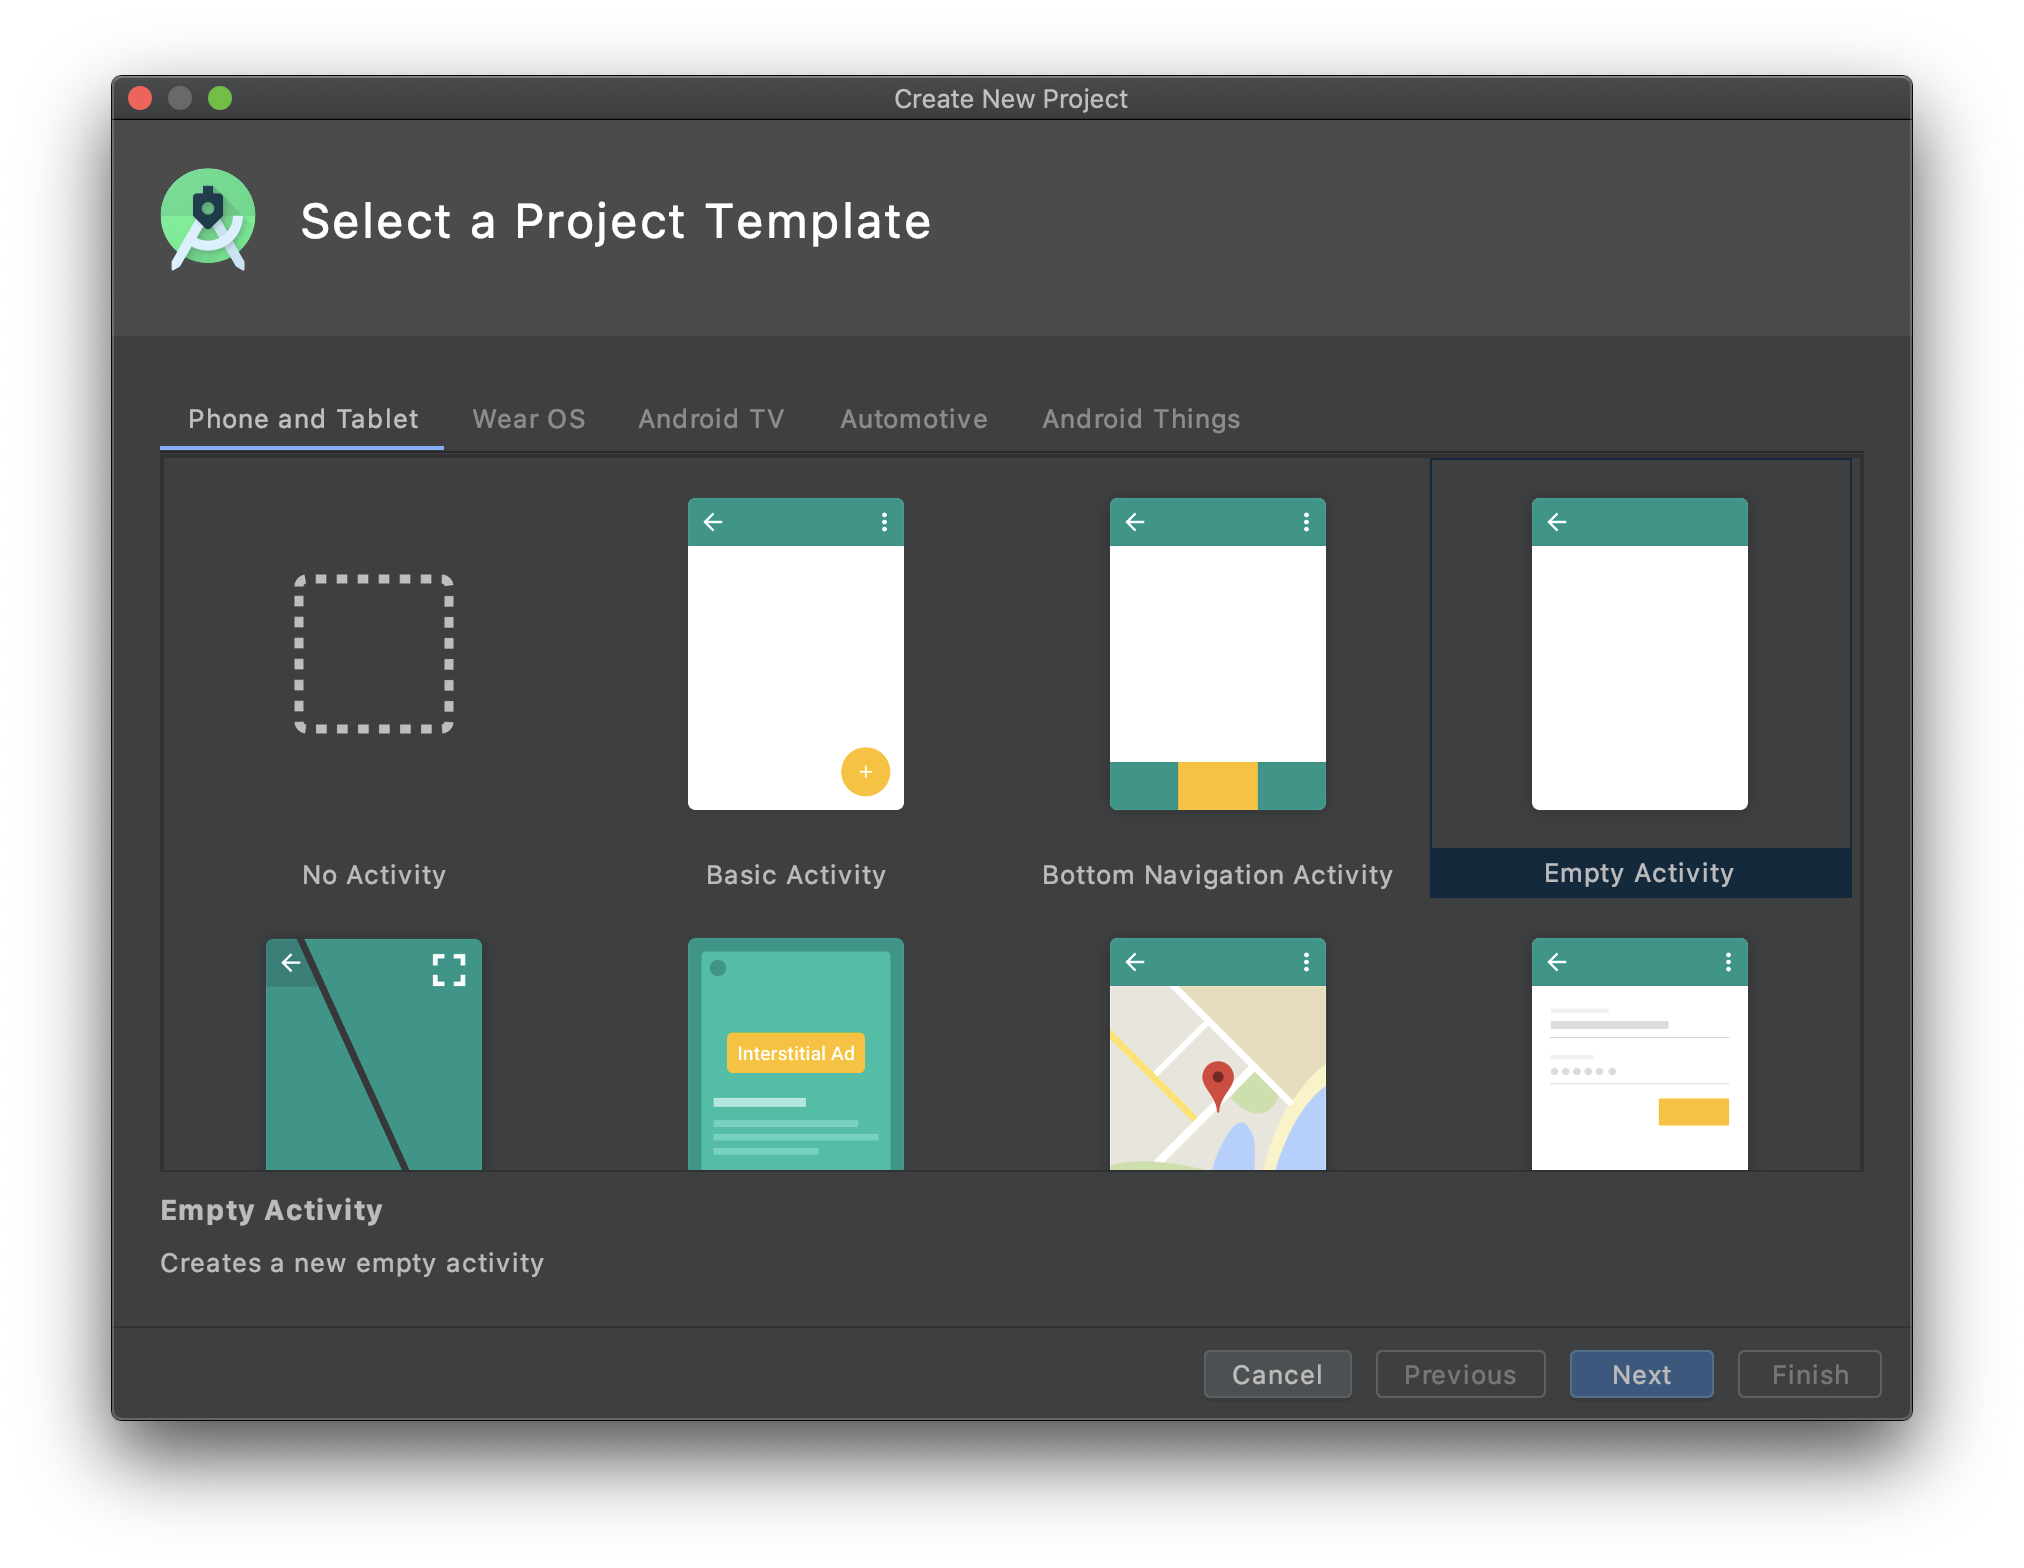Select the Phone and Tablet tab

click(303, 419)
